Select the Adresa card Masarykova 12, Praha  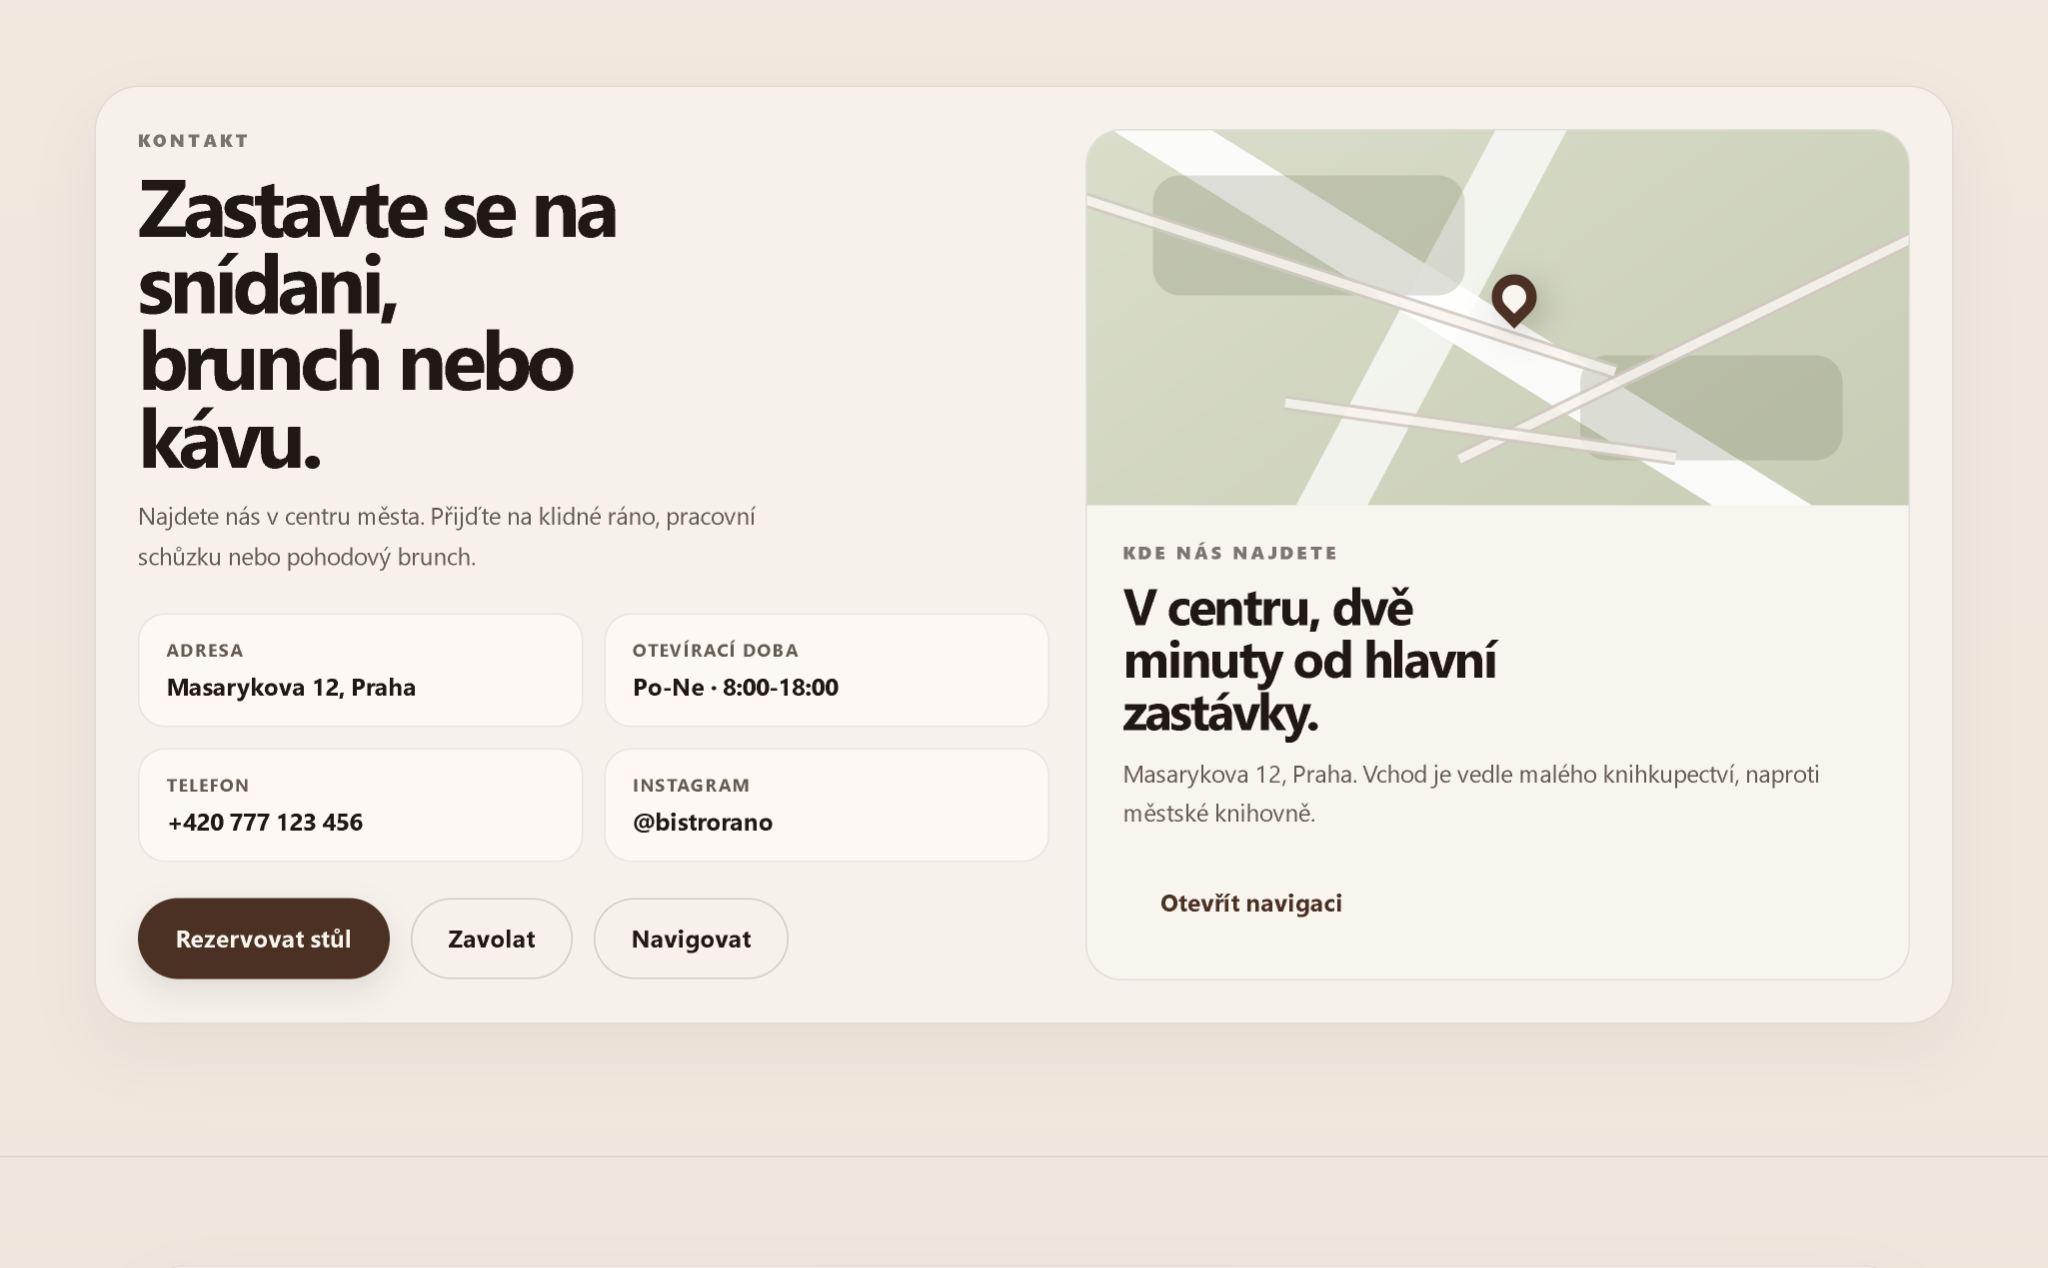coord(360,670)
